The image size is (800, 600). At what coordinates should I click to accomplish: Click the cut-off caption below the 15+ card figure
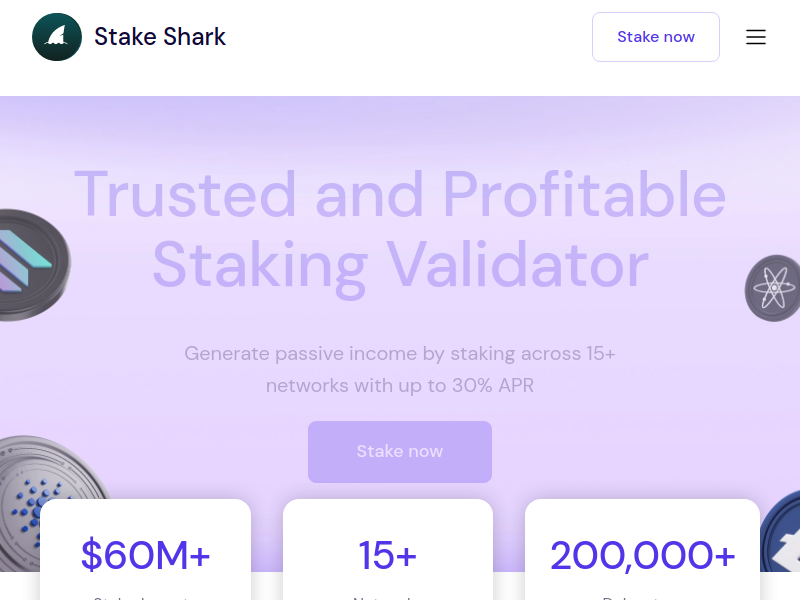(388, 597)
